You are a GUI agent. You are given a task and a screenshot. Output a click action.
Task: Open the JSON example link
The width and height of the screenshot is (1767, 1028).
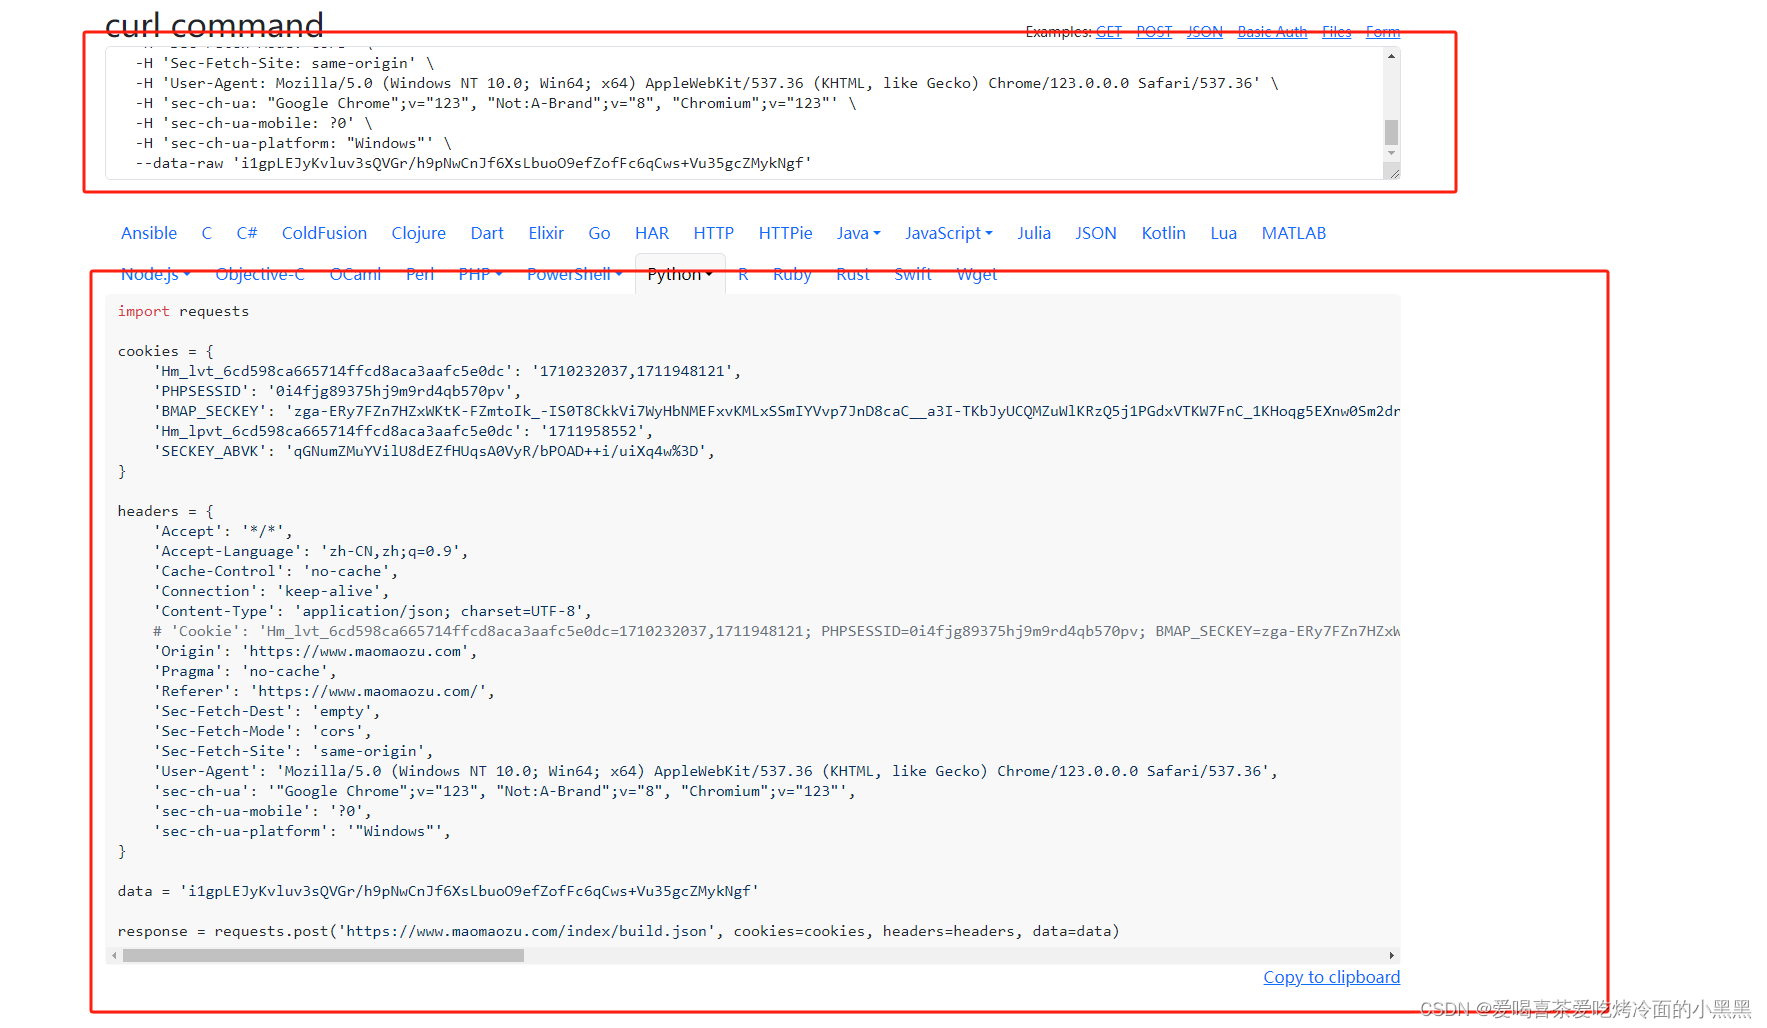pos(1204,32)
